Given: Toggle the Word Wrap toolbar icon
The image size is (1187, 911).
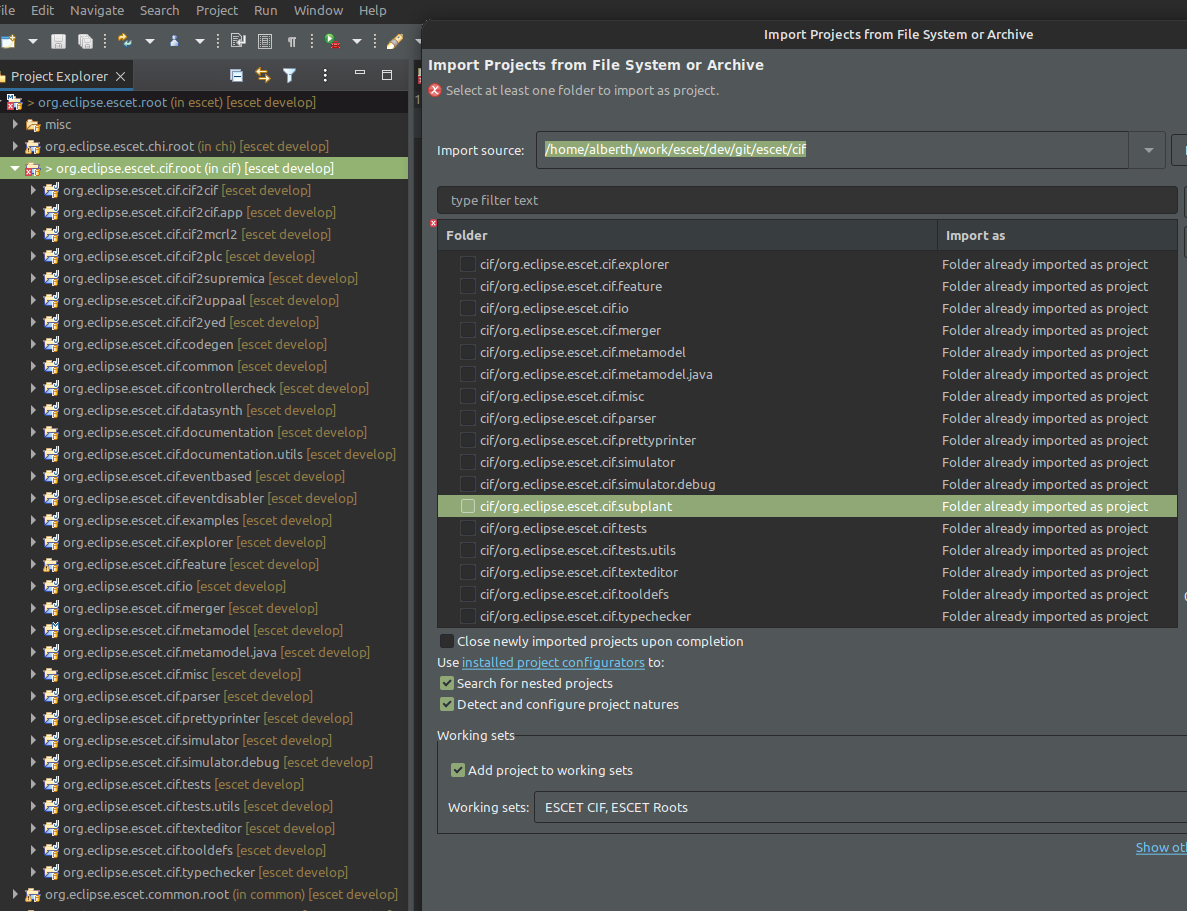Looking at the screenshot, I should 238,41.
